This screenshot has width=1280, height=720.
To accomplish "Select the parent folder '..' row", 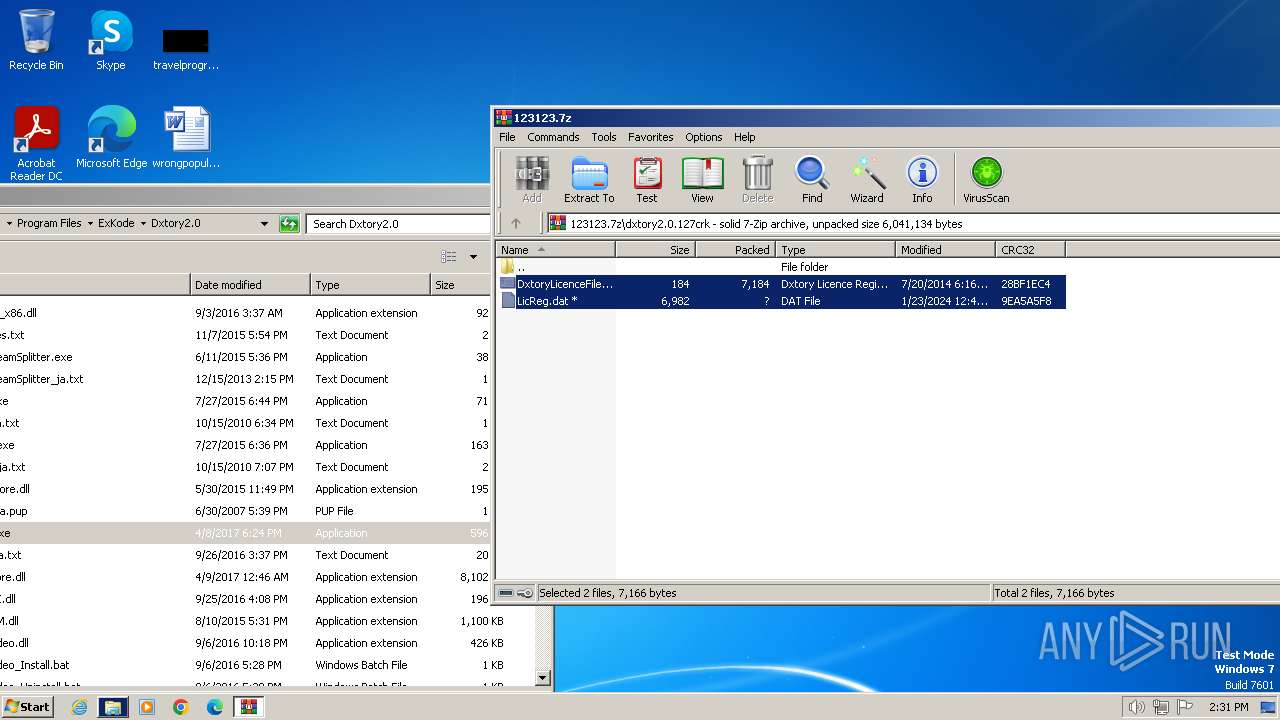I will (781, 267).
